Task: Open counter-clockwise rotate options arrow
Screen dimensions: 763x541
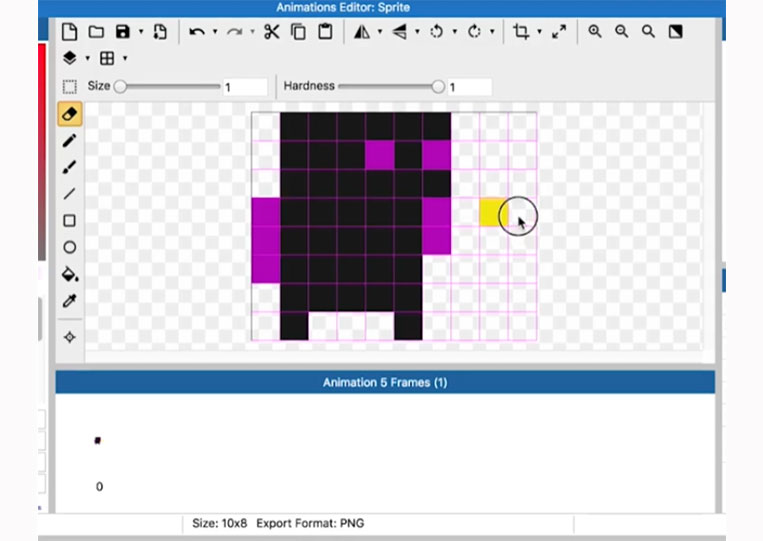Action: coord(455,32)
